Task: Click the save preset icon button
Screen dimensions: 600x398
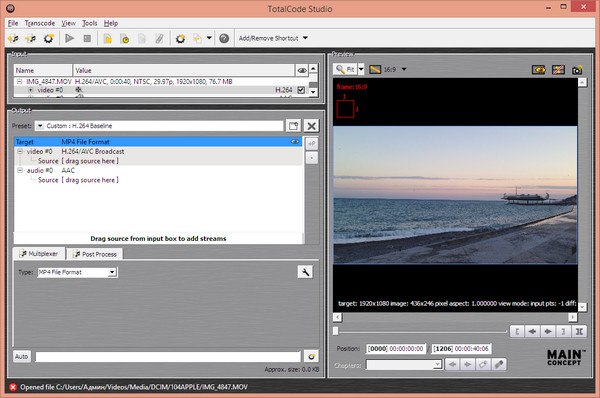Action: (x=293, y=126)
